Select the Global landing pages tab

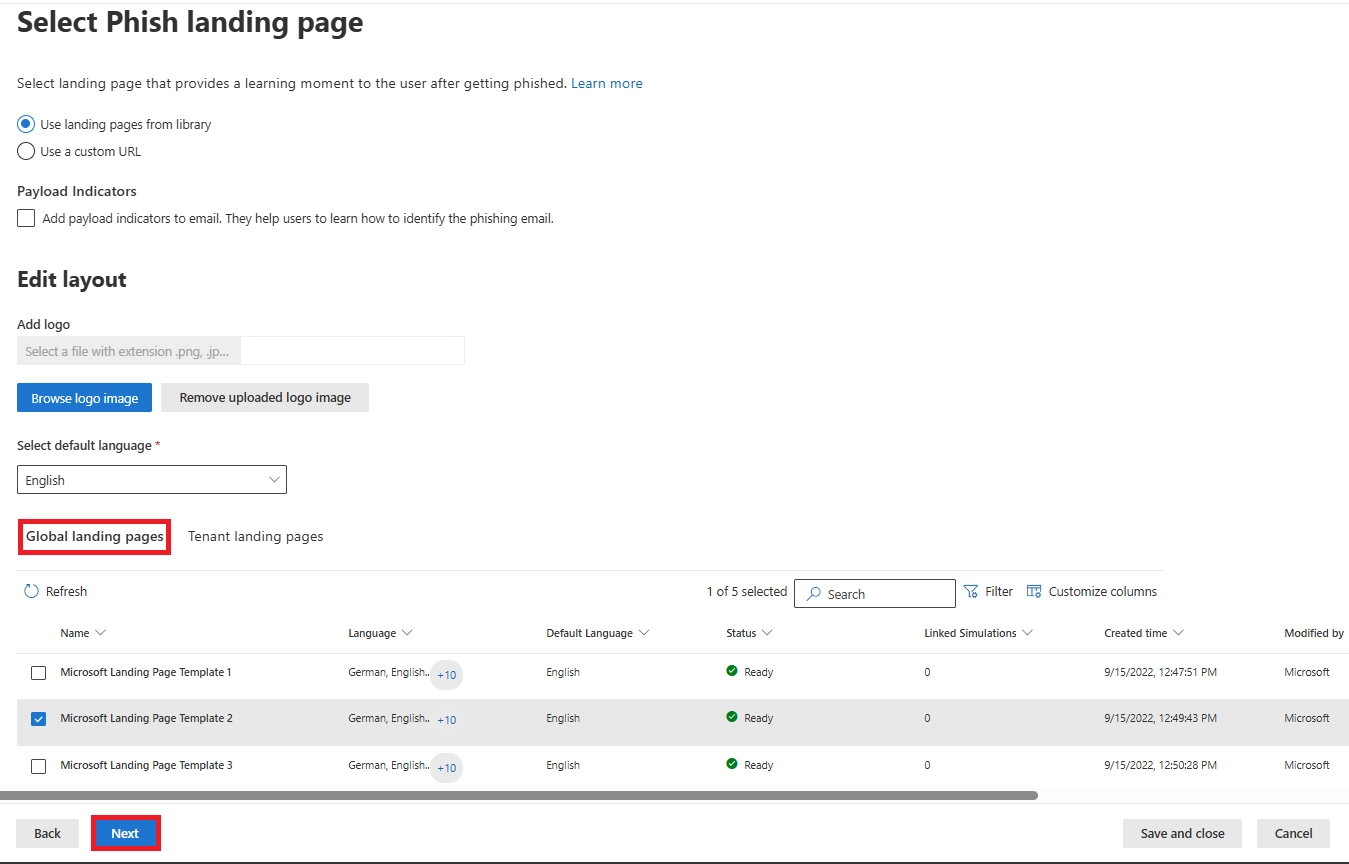tap(93, 536)
